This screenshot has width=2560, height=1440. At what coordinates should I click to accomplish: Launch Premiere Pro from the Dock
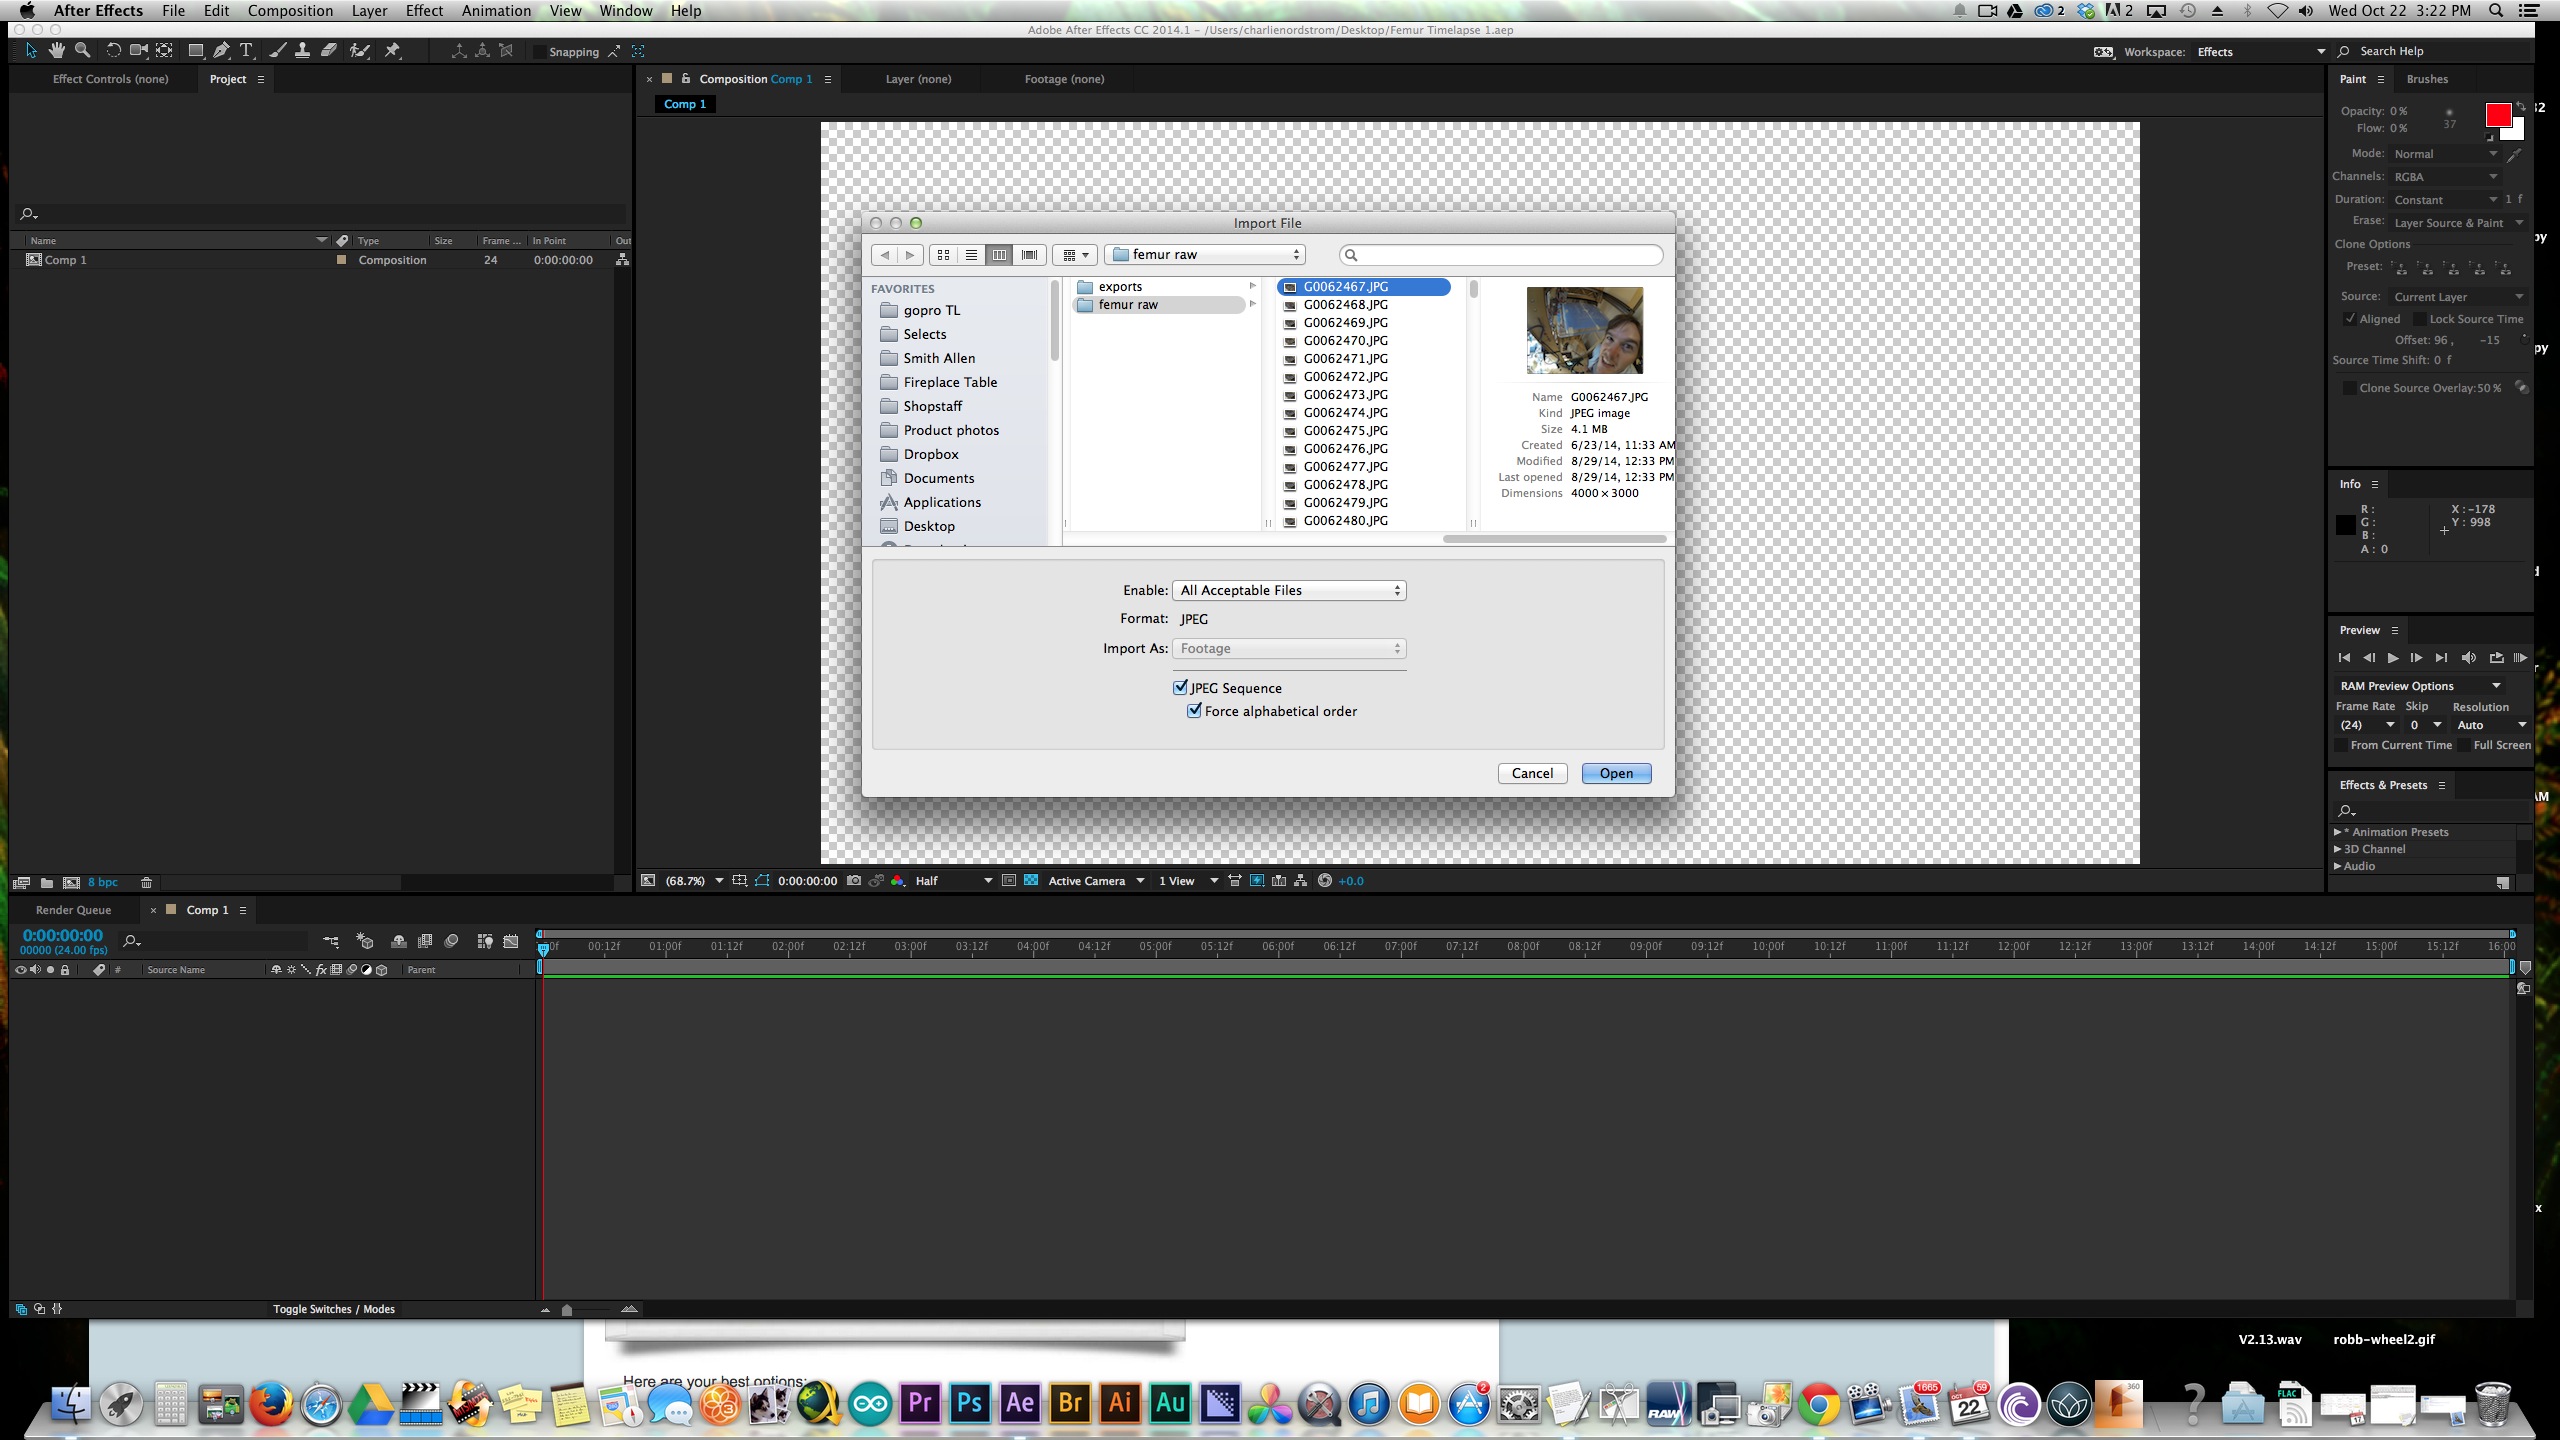(920, 1404)
